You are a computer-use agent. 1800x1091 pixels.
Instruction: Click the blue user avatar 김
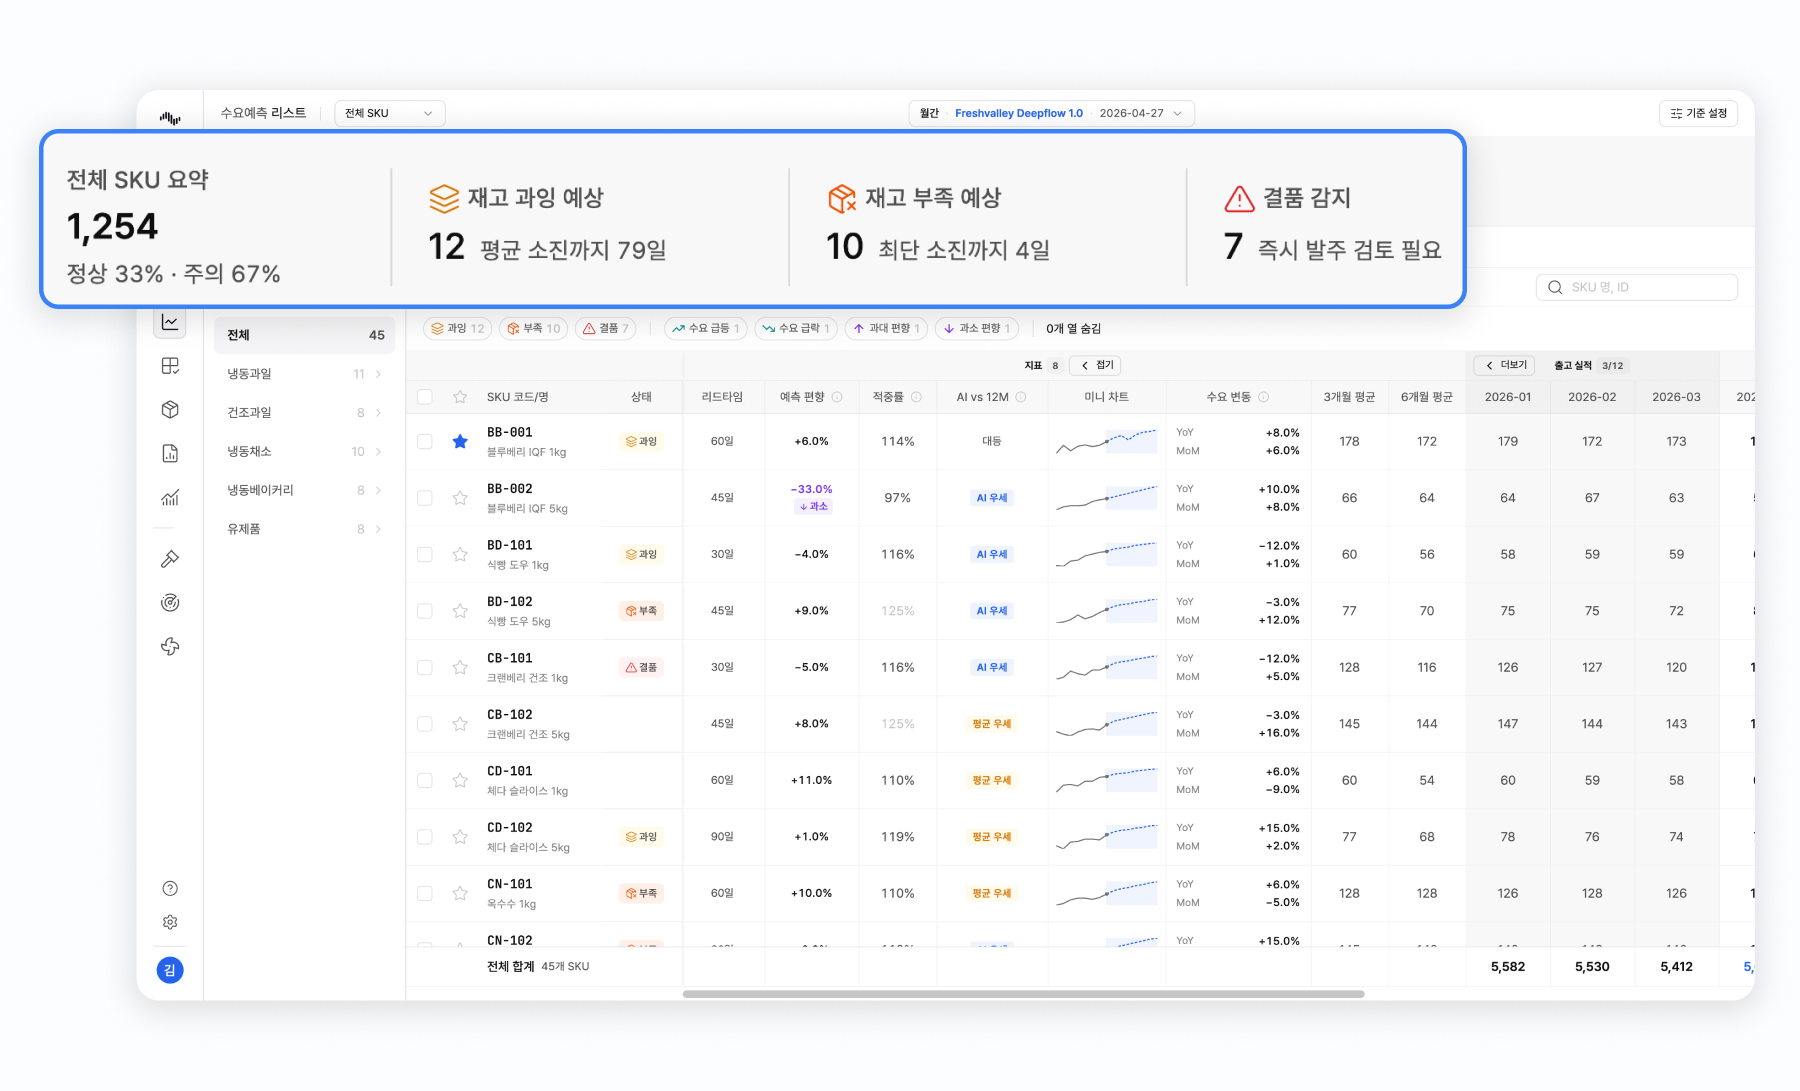pyautogui.click(x=170, y=970)
